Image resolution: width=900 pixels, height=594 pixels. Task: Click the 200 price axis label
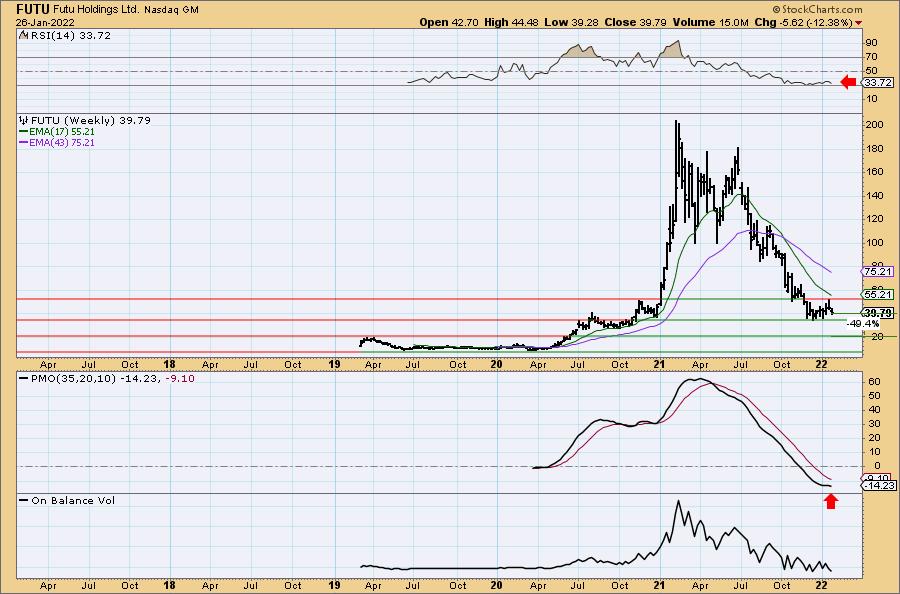(x=875, y=125)
